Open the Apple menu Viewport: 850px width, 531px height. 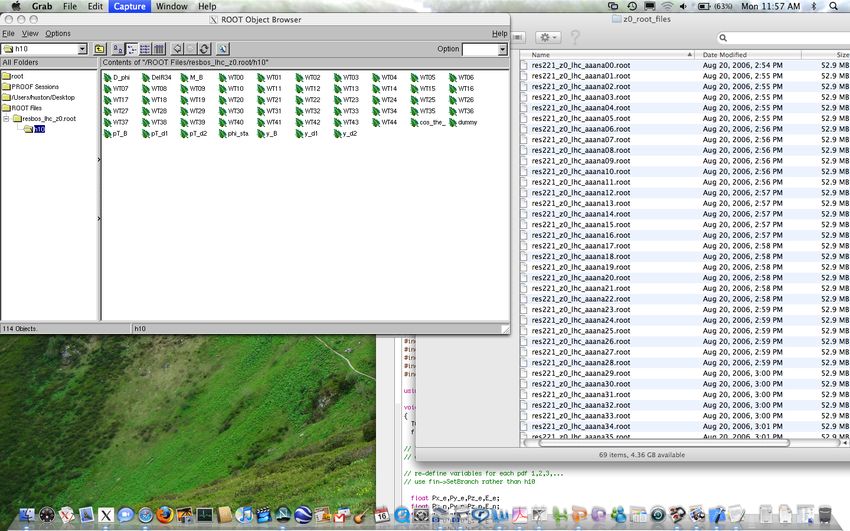coord(16,6)
